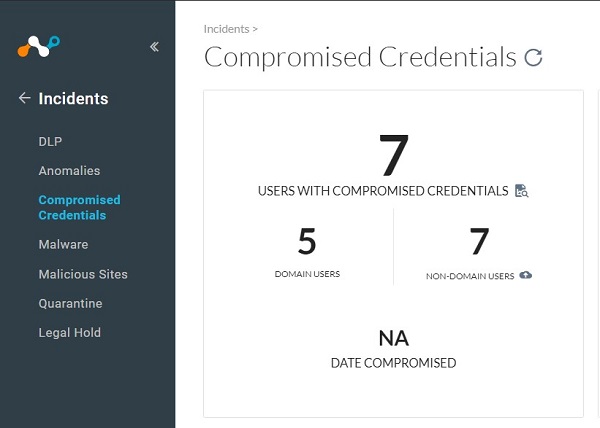
Task: Navigate to Malicious Sites
Action: point(83,274)
